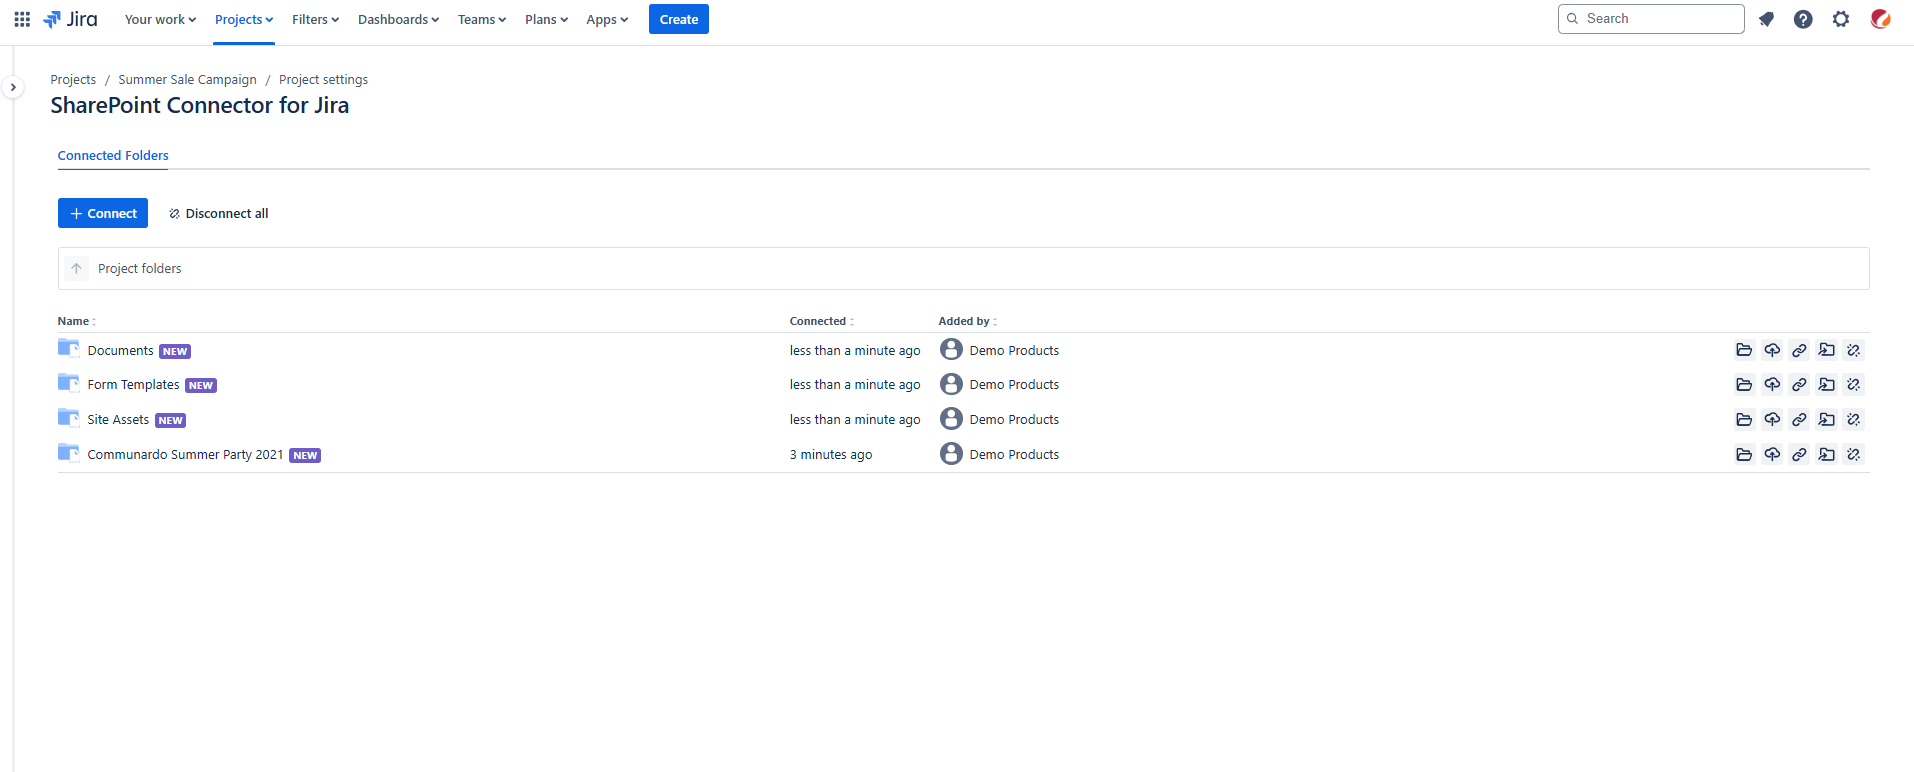
Task: Open the Apps dropdown menu
Action: tap(607, 20)
